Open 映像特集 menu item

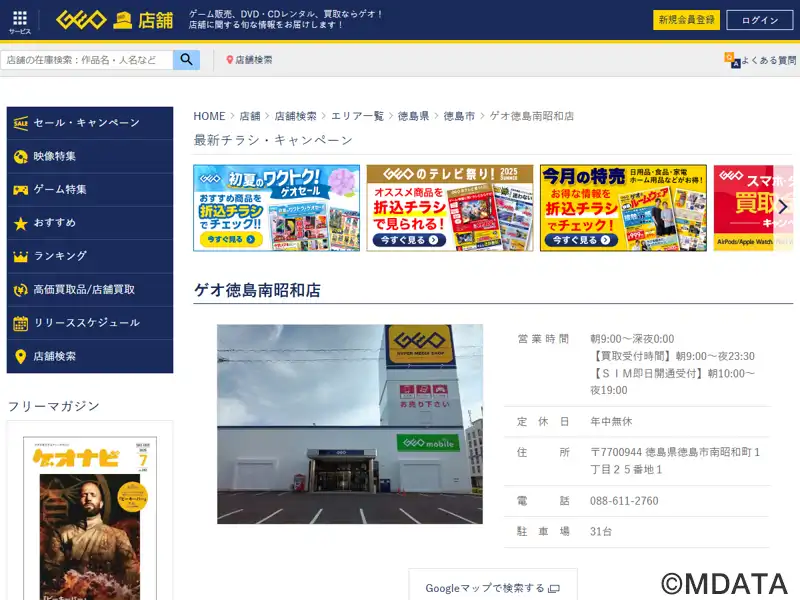(x=90, y=157)
